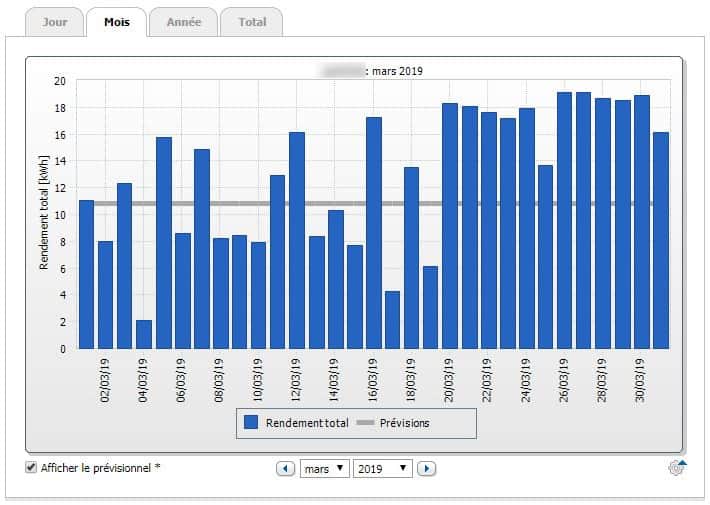Image resolution: width=710 pixels, height=505 pixels.
Task: Click the next month arrow button
Action: (426, 468)
